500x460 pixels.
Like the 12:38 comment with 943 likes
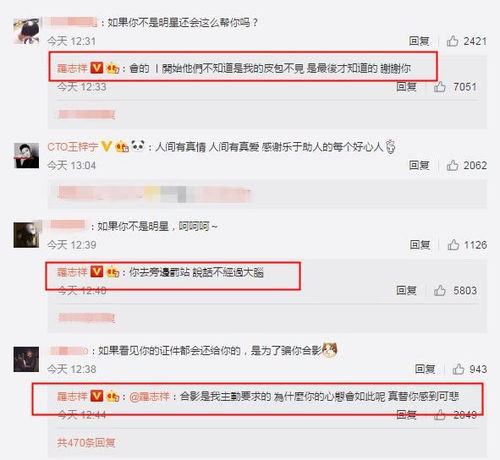458,369
